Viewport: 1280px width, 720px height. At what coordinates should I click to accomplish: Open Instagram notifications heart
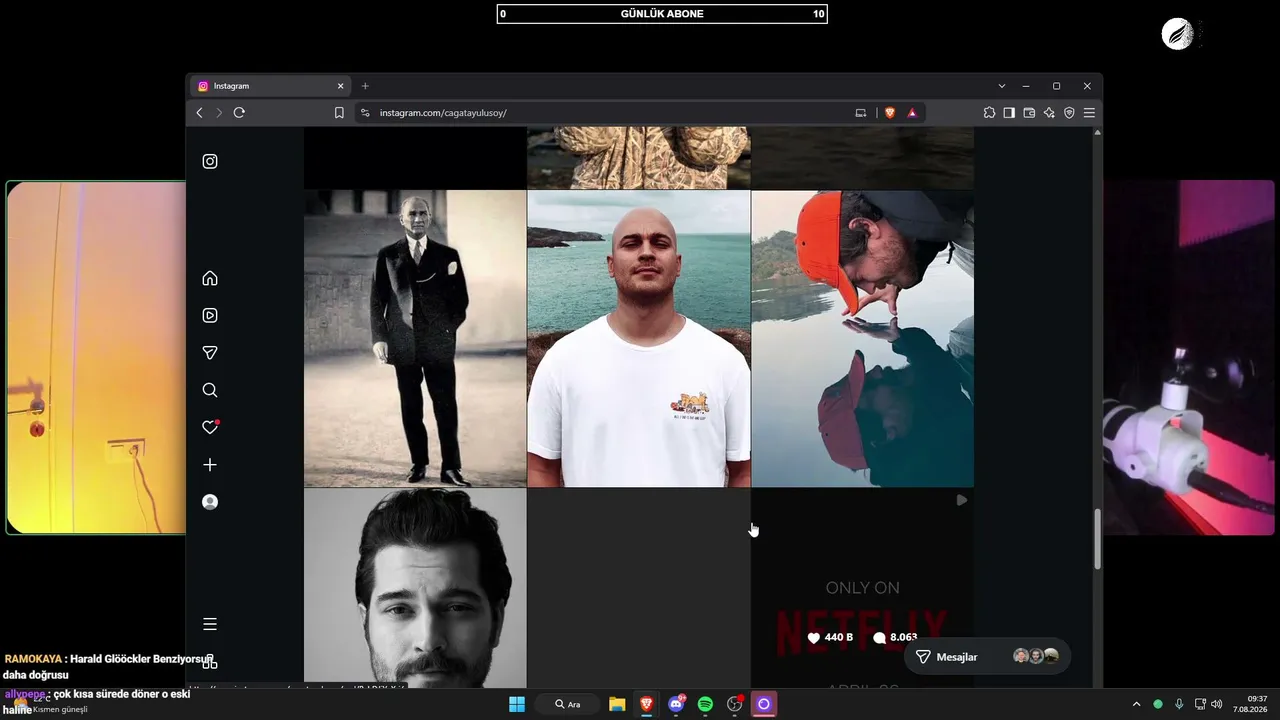click(x=210, y=427)
